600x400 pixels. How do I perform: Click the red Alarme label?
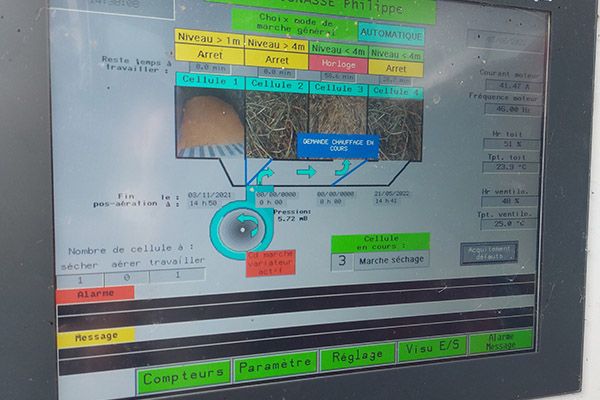94,294
